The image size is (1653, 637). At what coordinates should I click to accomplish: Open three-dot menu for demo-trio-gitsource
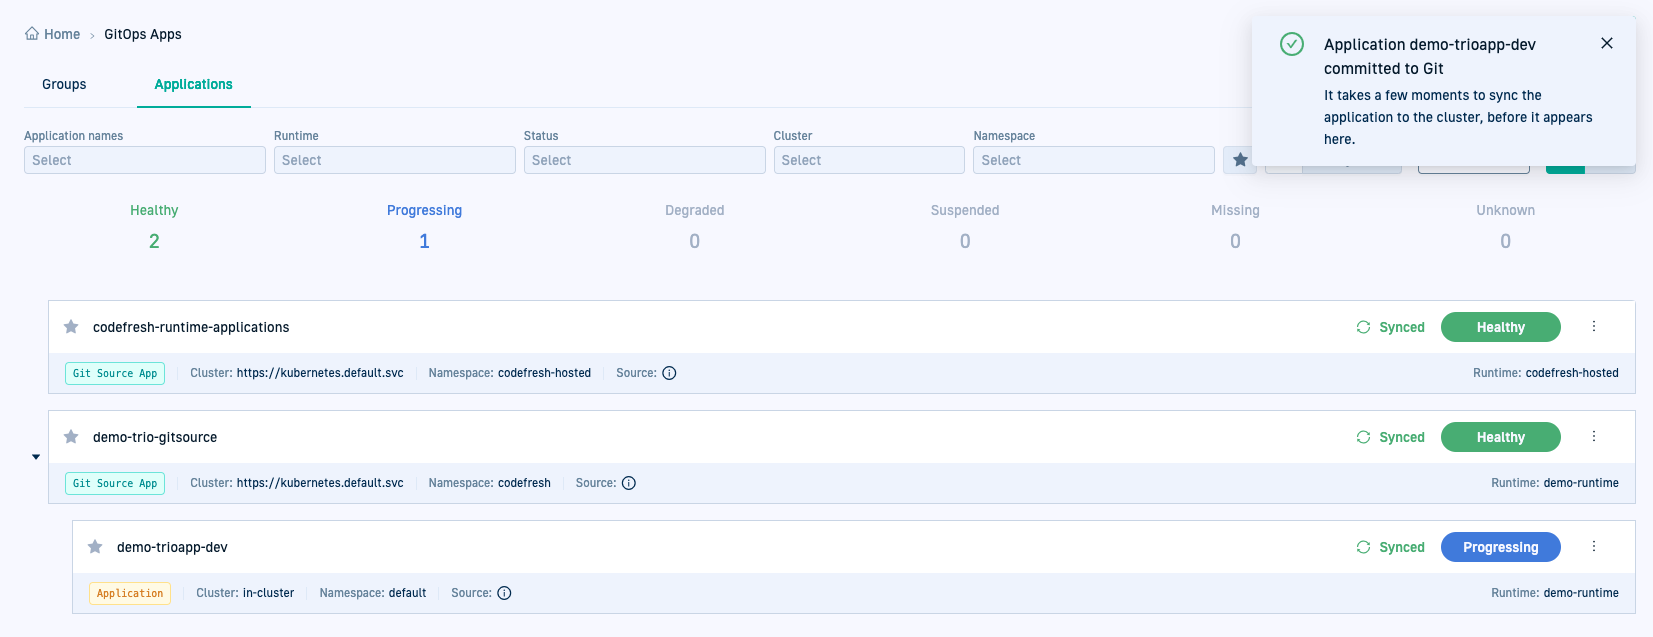[x=1594, y=437]
